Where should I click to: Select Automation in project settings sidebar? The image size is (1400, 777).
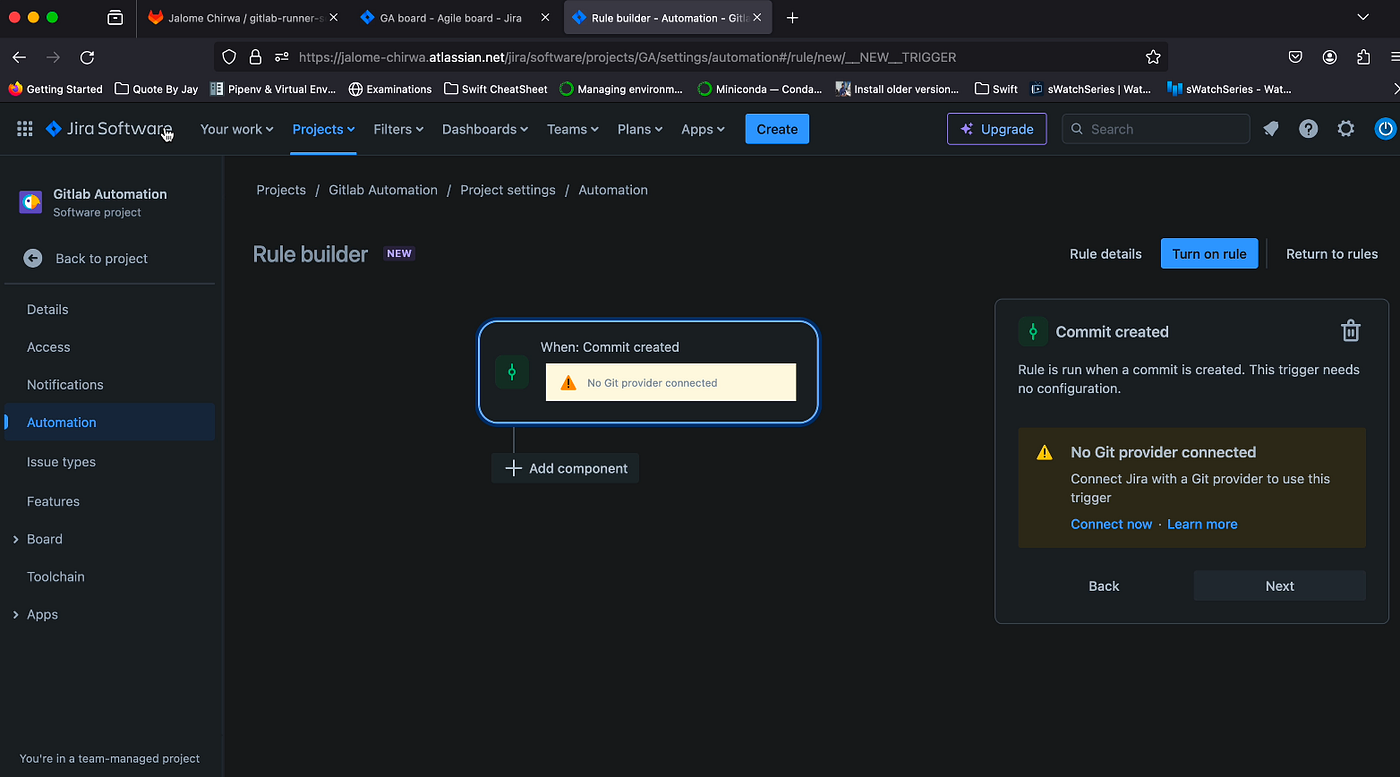point(109,422)
